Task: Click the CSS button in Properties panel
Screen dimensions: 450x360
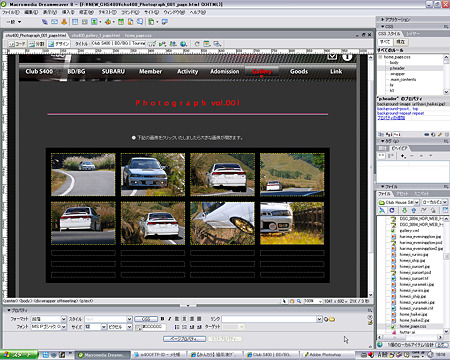Action: 146,319
